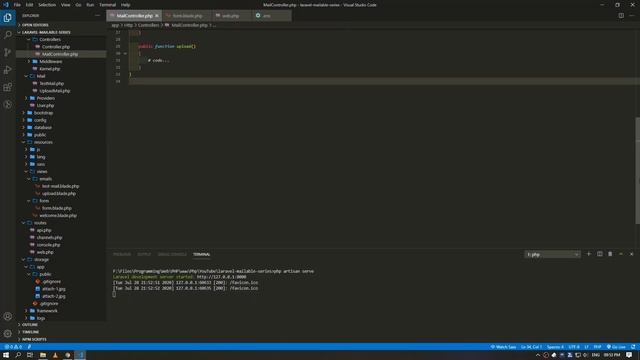
Task: Close the terminal panel
Action: (x=631, y=254)
